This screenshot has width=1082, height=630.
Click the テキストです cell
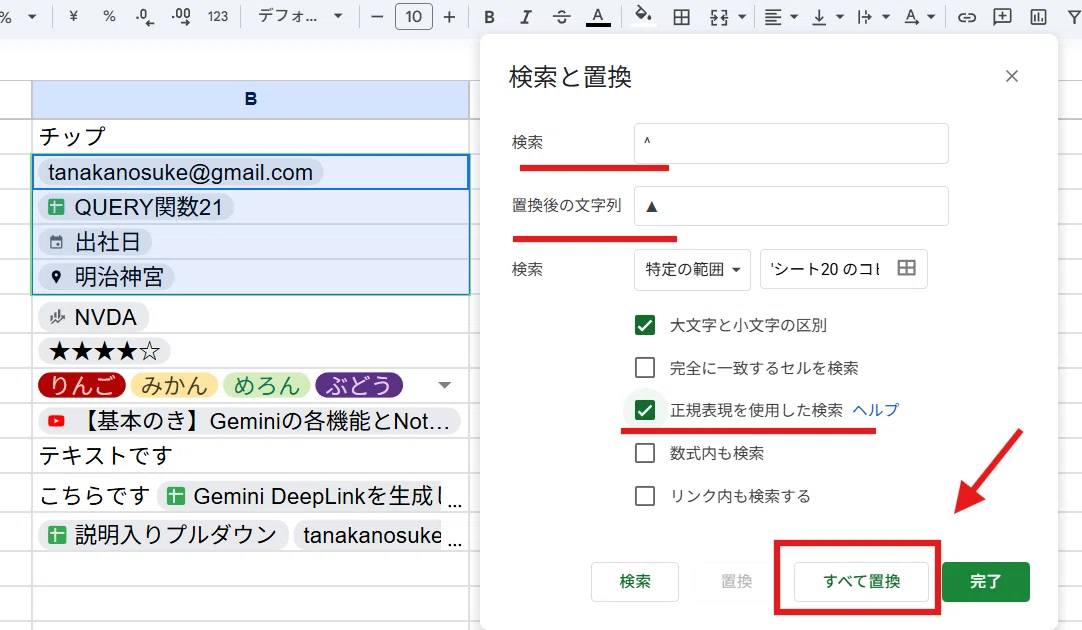250,455
